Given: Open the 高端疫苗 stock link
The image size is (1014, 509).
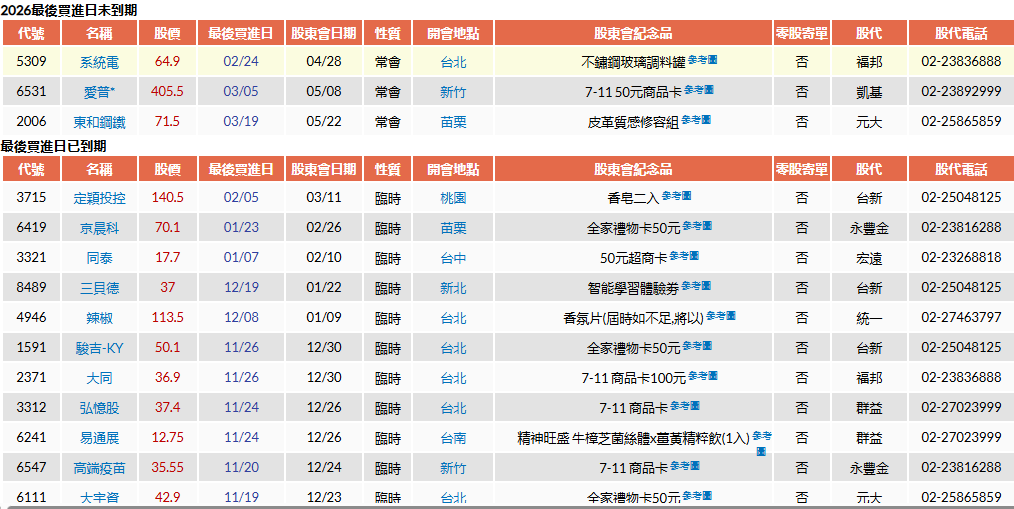Looking at the screenshot, I should point(100,468).
